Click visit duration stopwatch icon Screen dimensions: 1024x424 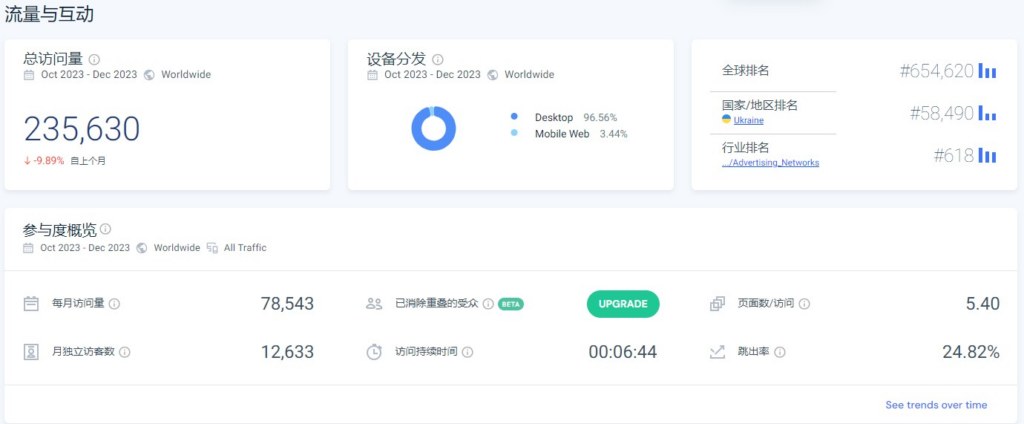coord(374,352)
